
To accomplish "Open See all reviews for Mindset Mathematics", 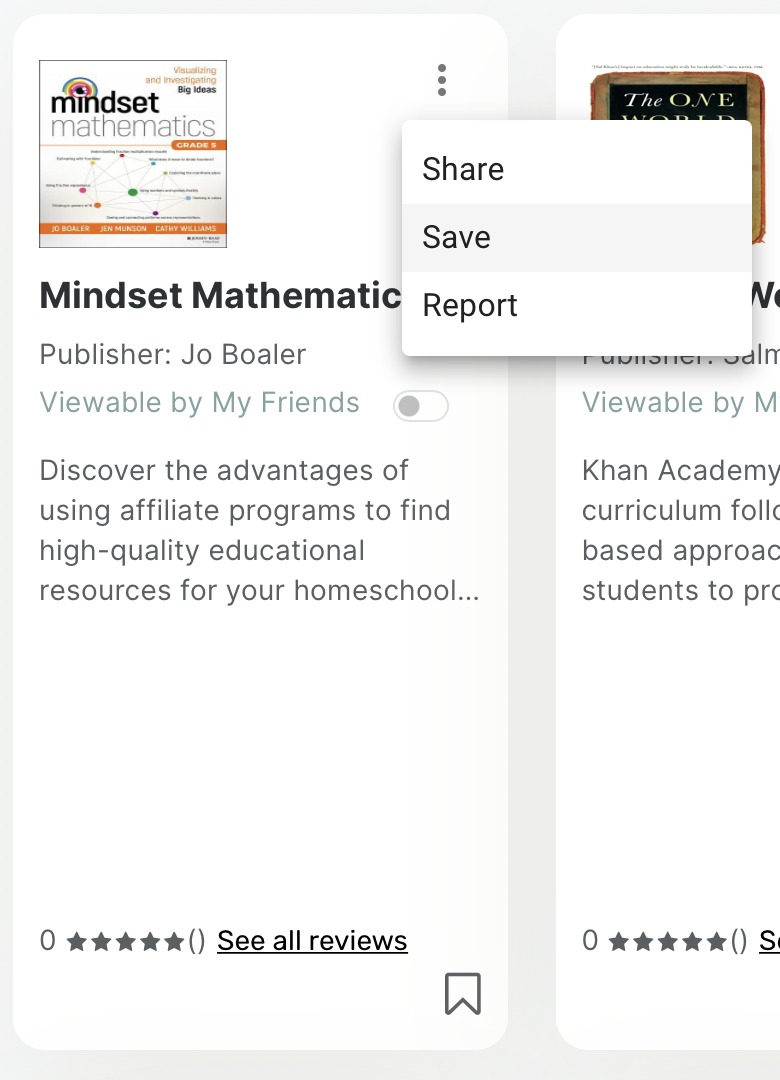I will 312,941.
